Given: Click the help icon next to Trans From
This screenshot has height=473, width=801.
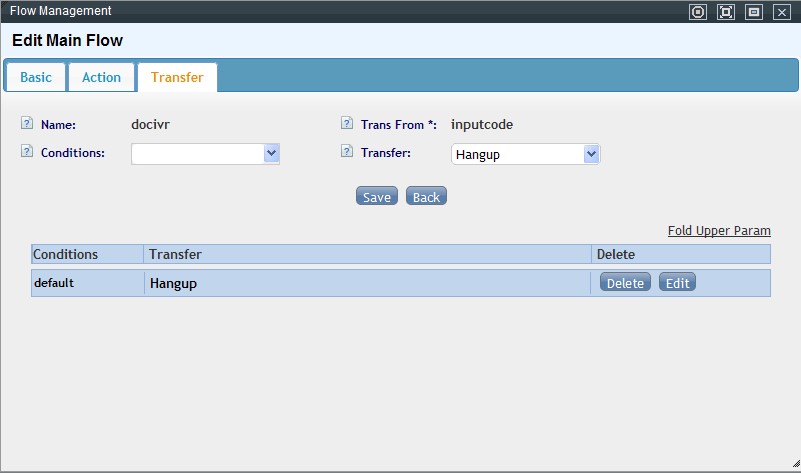Looking at the screenshot, I should (347, 124).
